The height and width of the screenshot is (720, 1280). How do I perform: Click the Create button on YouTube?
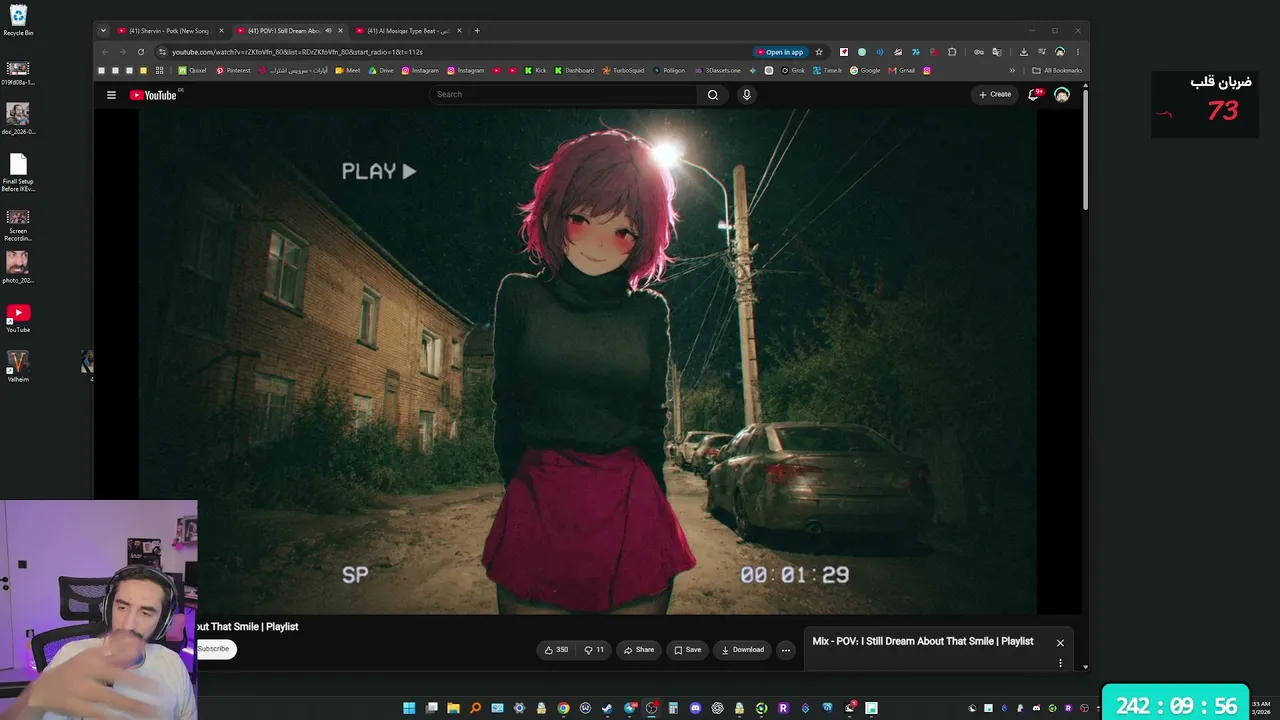pyautogui.click(x=995, y=95)
